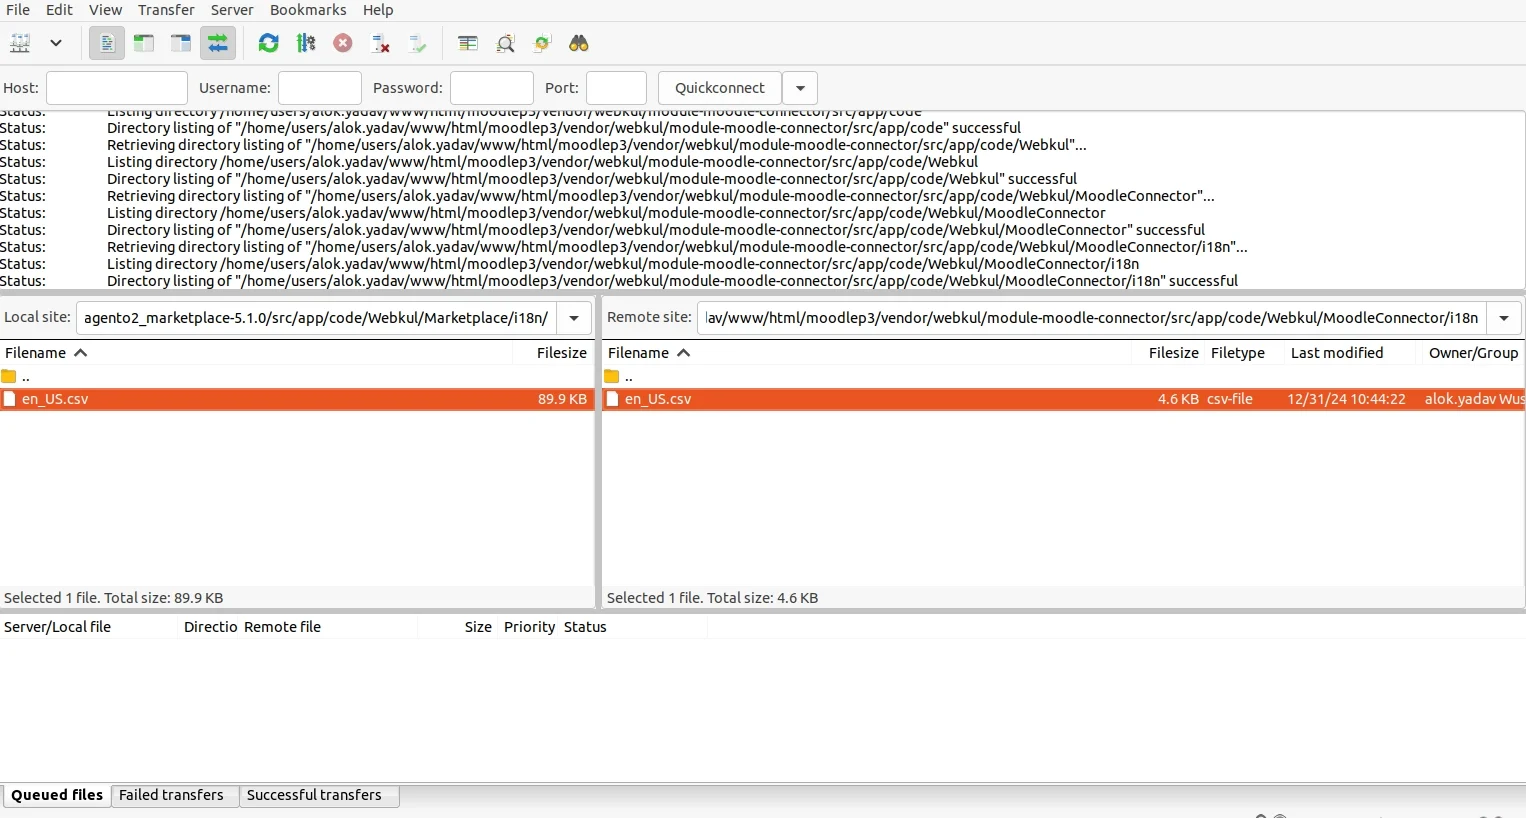Open the Bookmarks menu

click(308, 10)
